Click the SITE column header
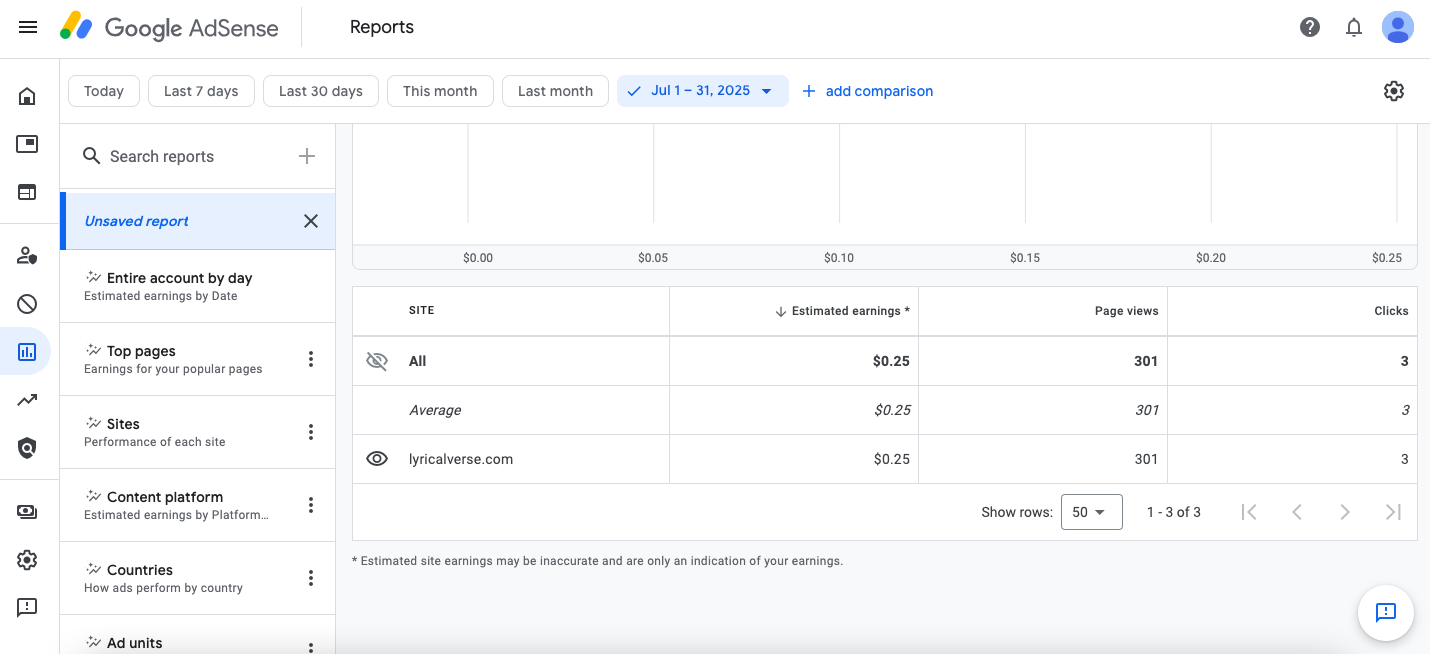Screen dimensions: 1430x654 pyautogui.click(x=422, y=311)
